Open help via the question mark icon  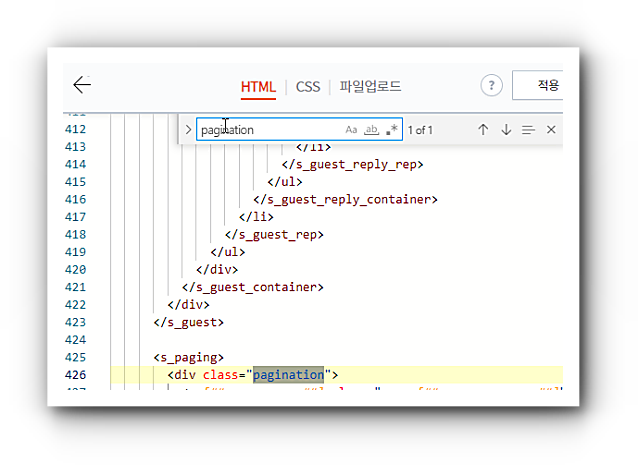[491, 85]
